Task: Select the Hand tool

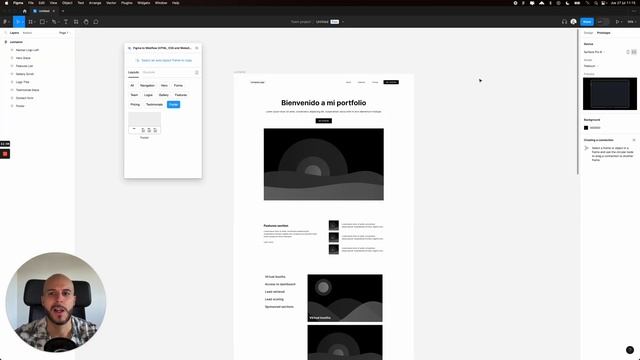Action: coord(86,22)
